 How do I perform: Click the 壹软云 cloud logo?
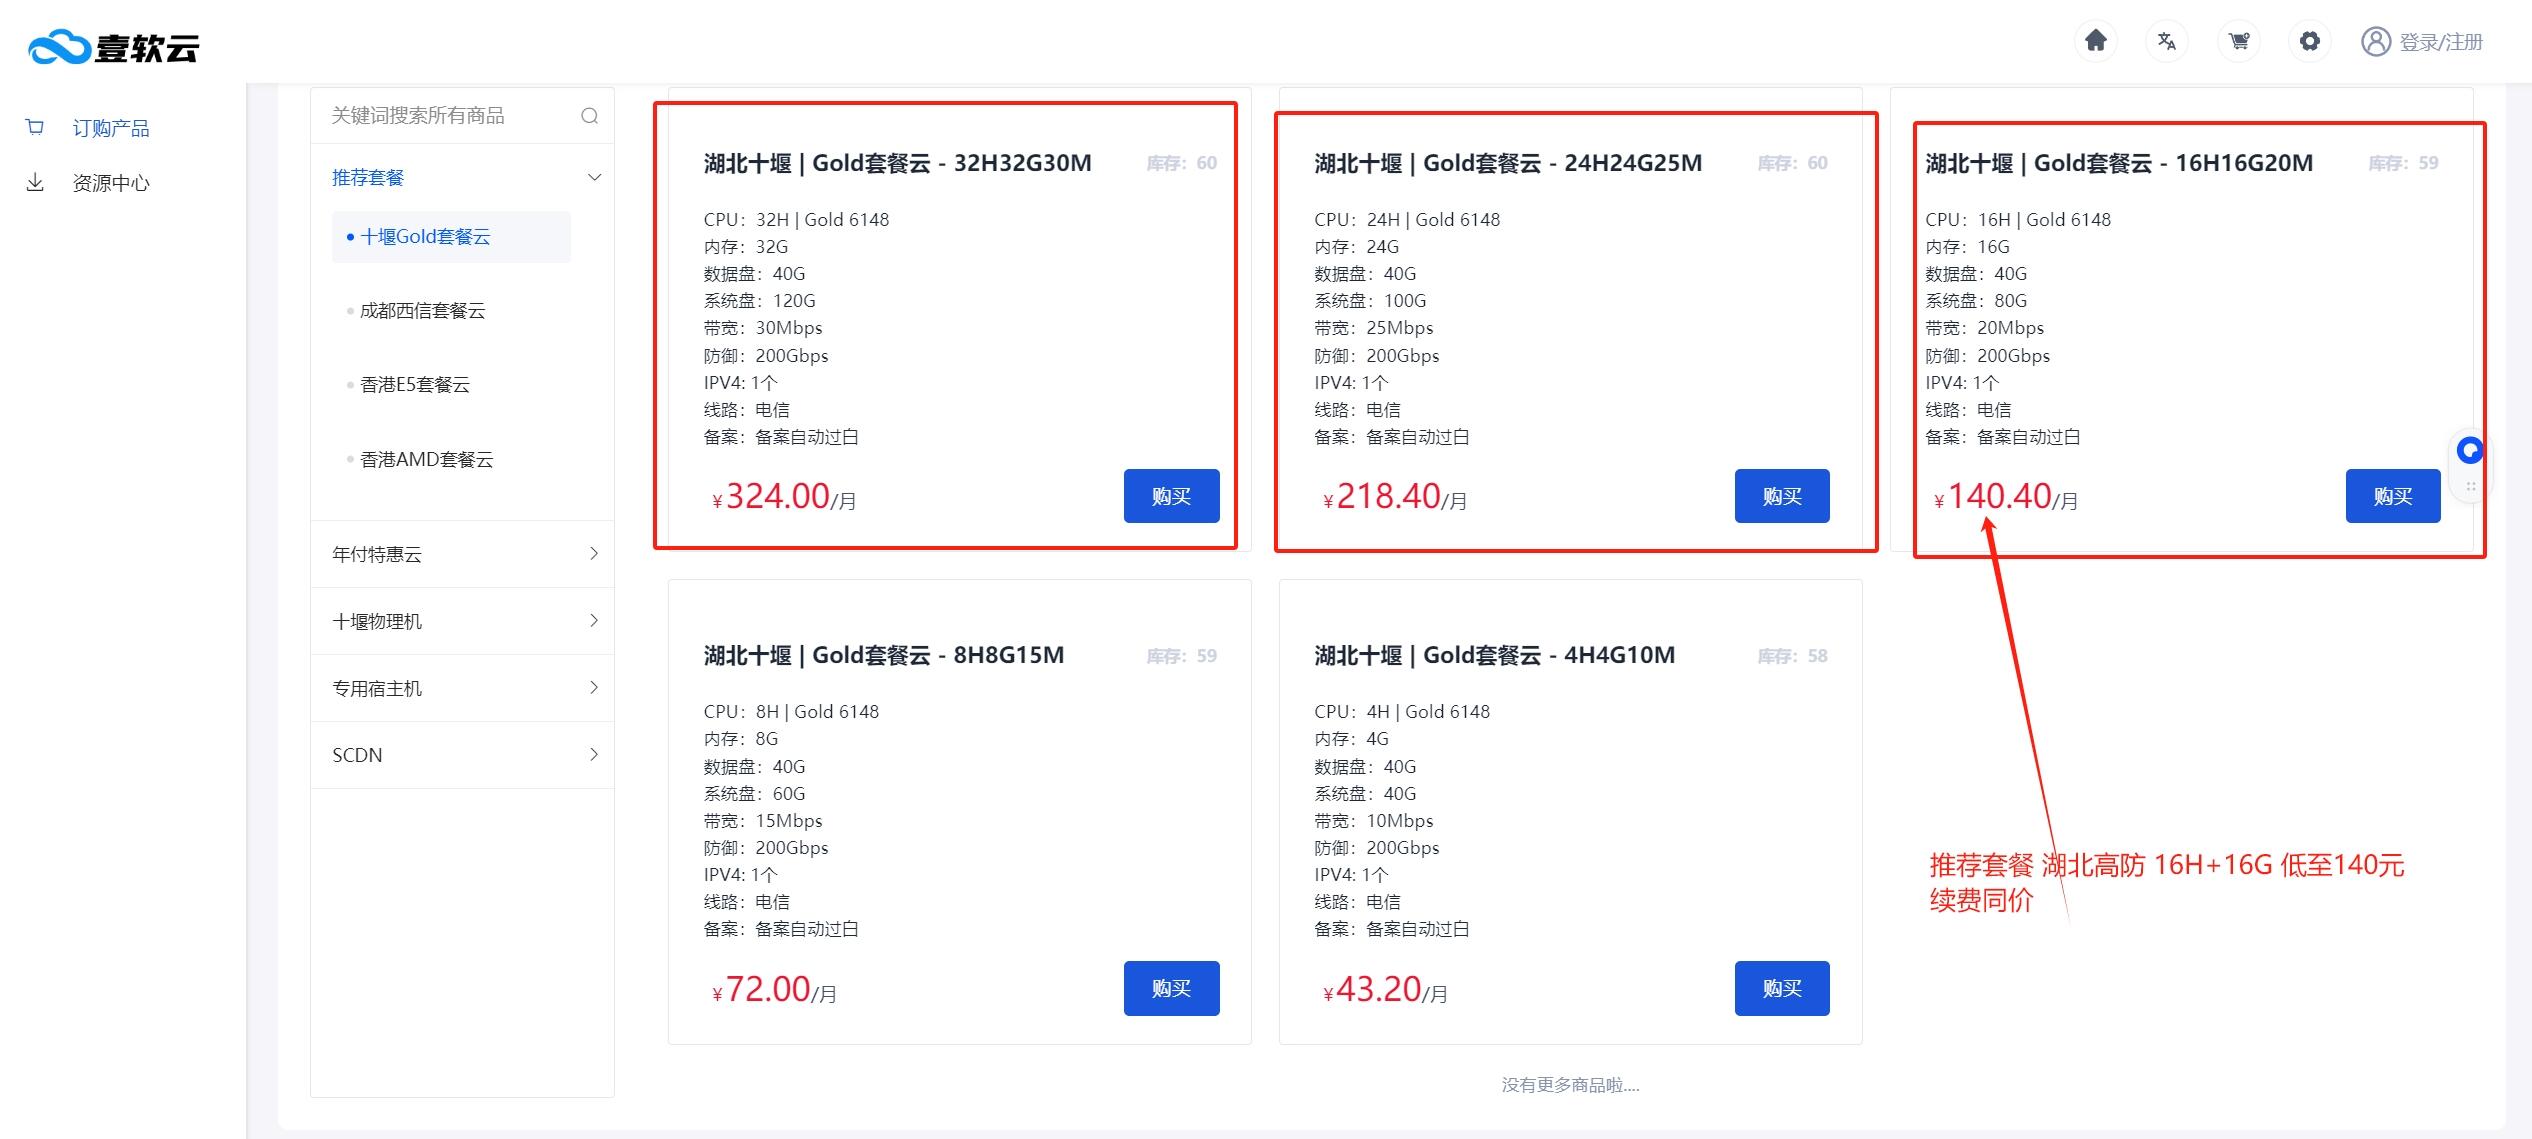(113, 47)
